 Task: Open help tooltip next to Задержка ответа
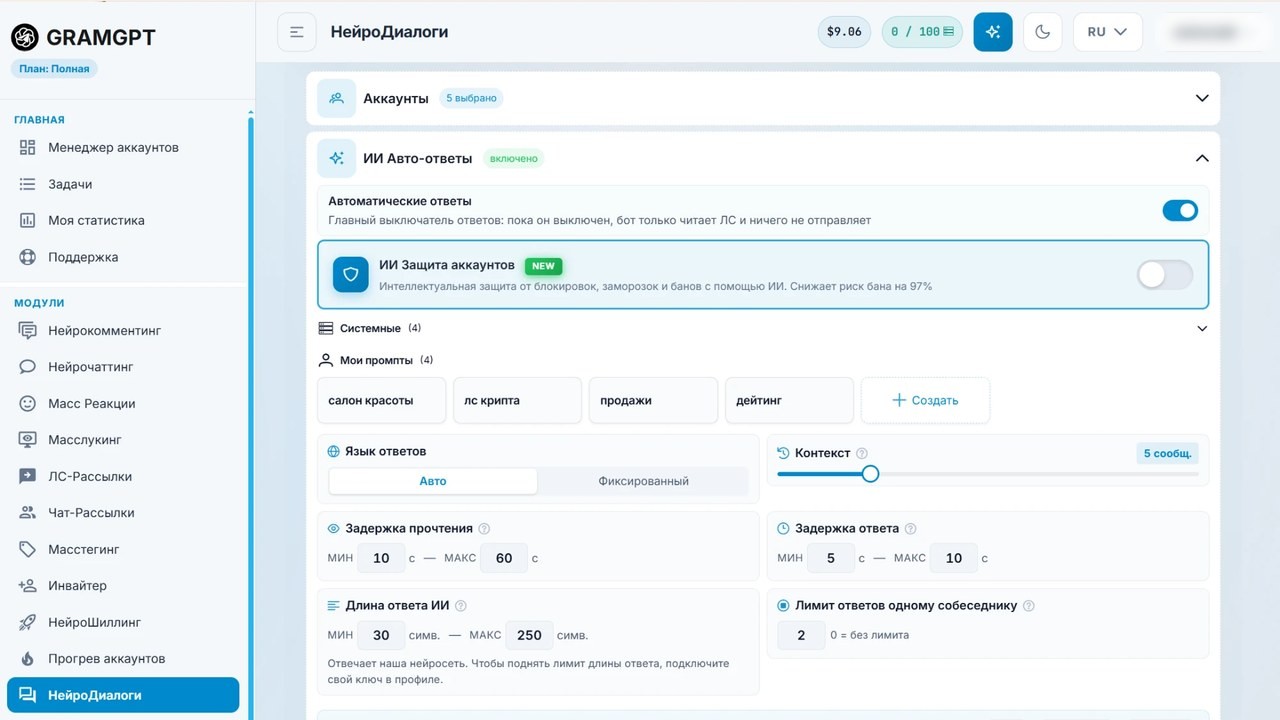[x=910, y=529]
